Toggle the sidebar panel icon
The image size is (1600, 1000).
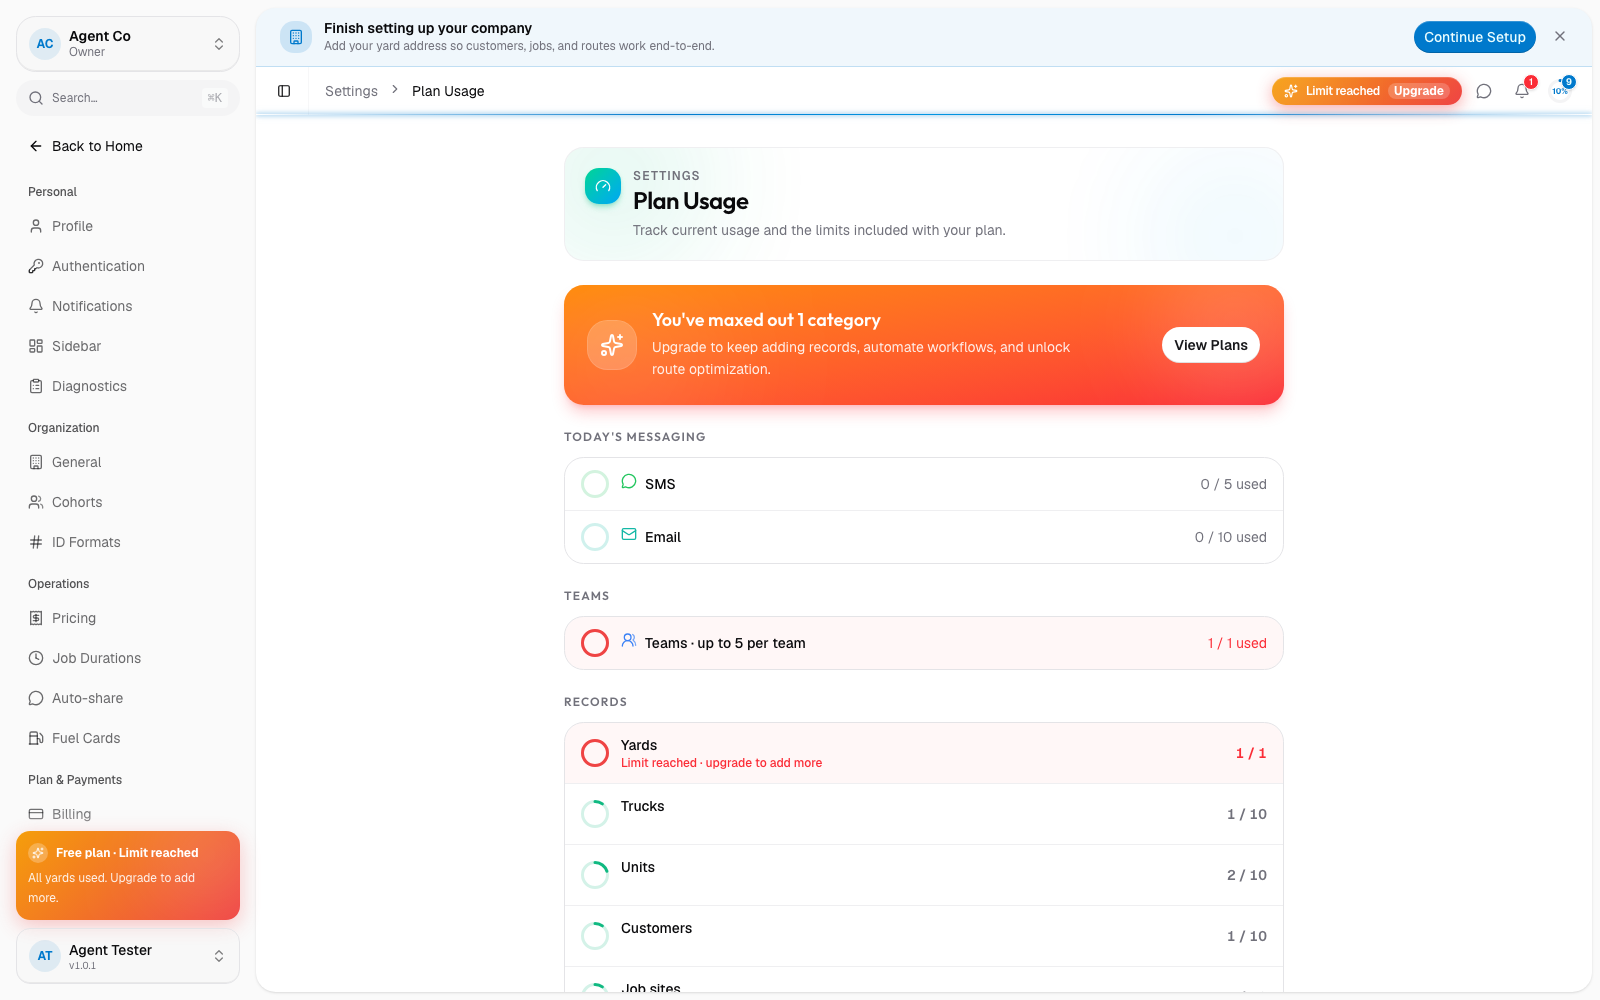coord(284,91)
